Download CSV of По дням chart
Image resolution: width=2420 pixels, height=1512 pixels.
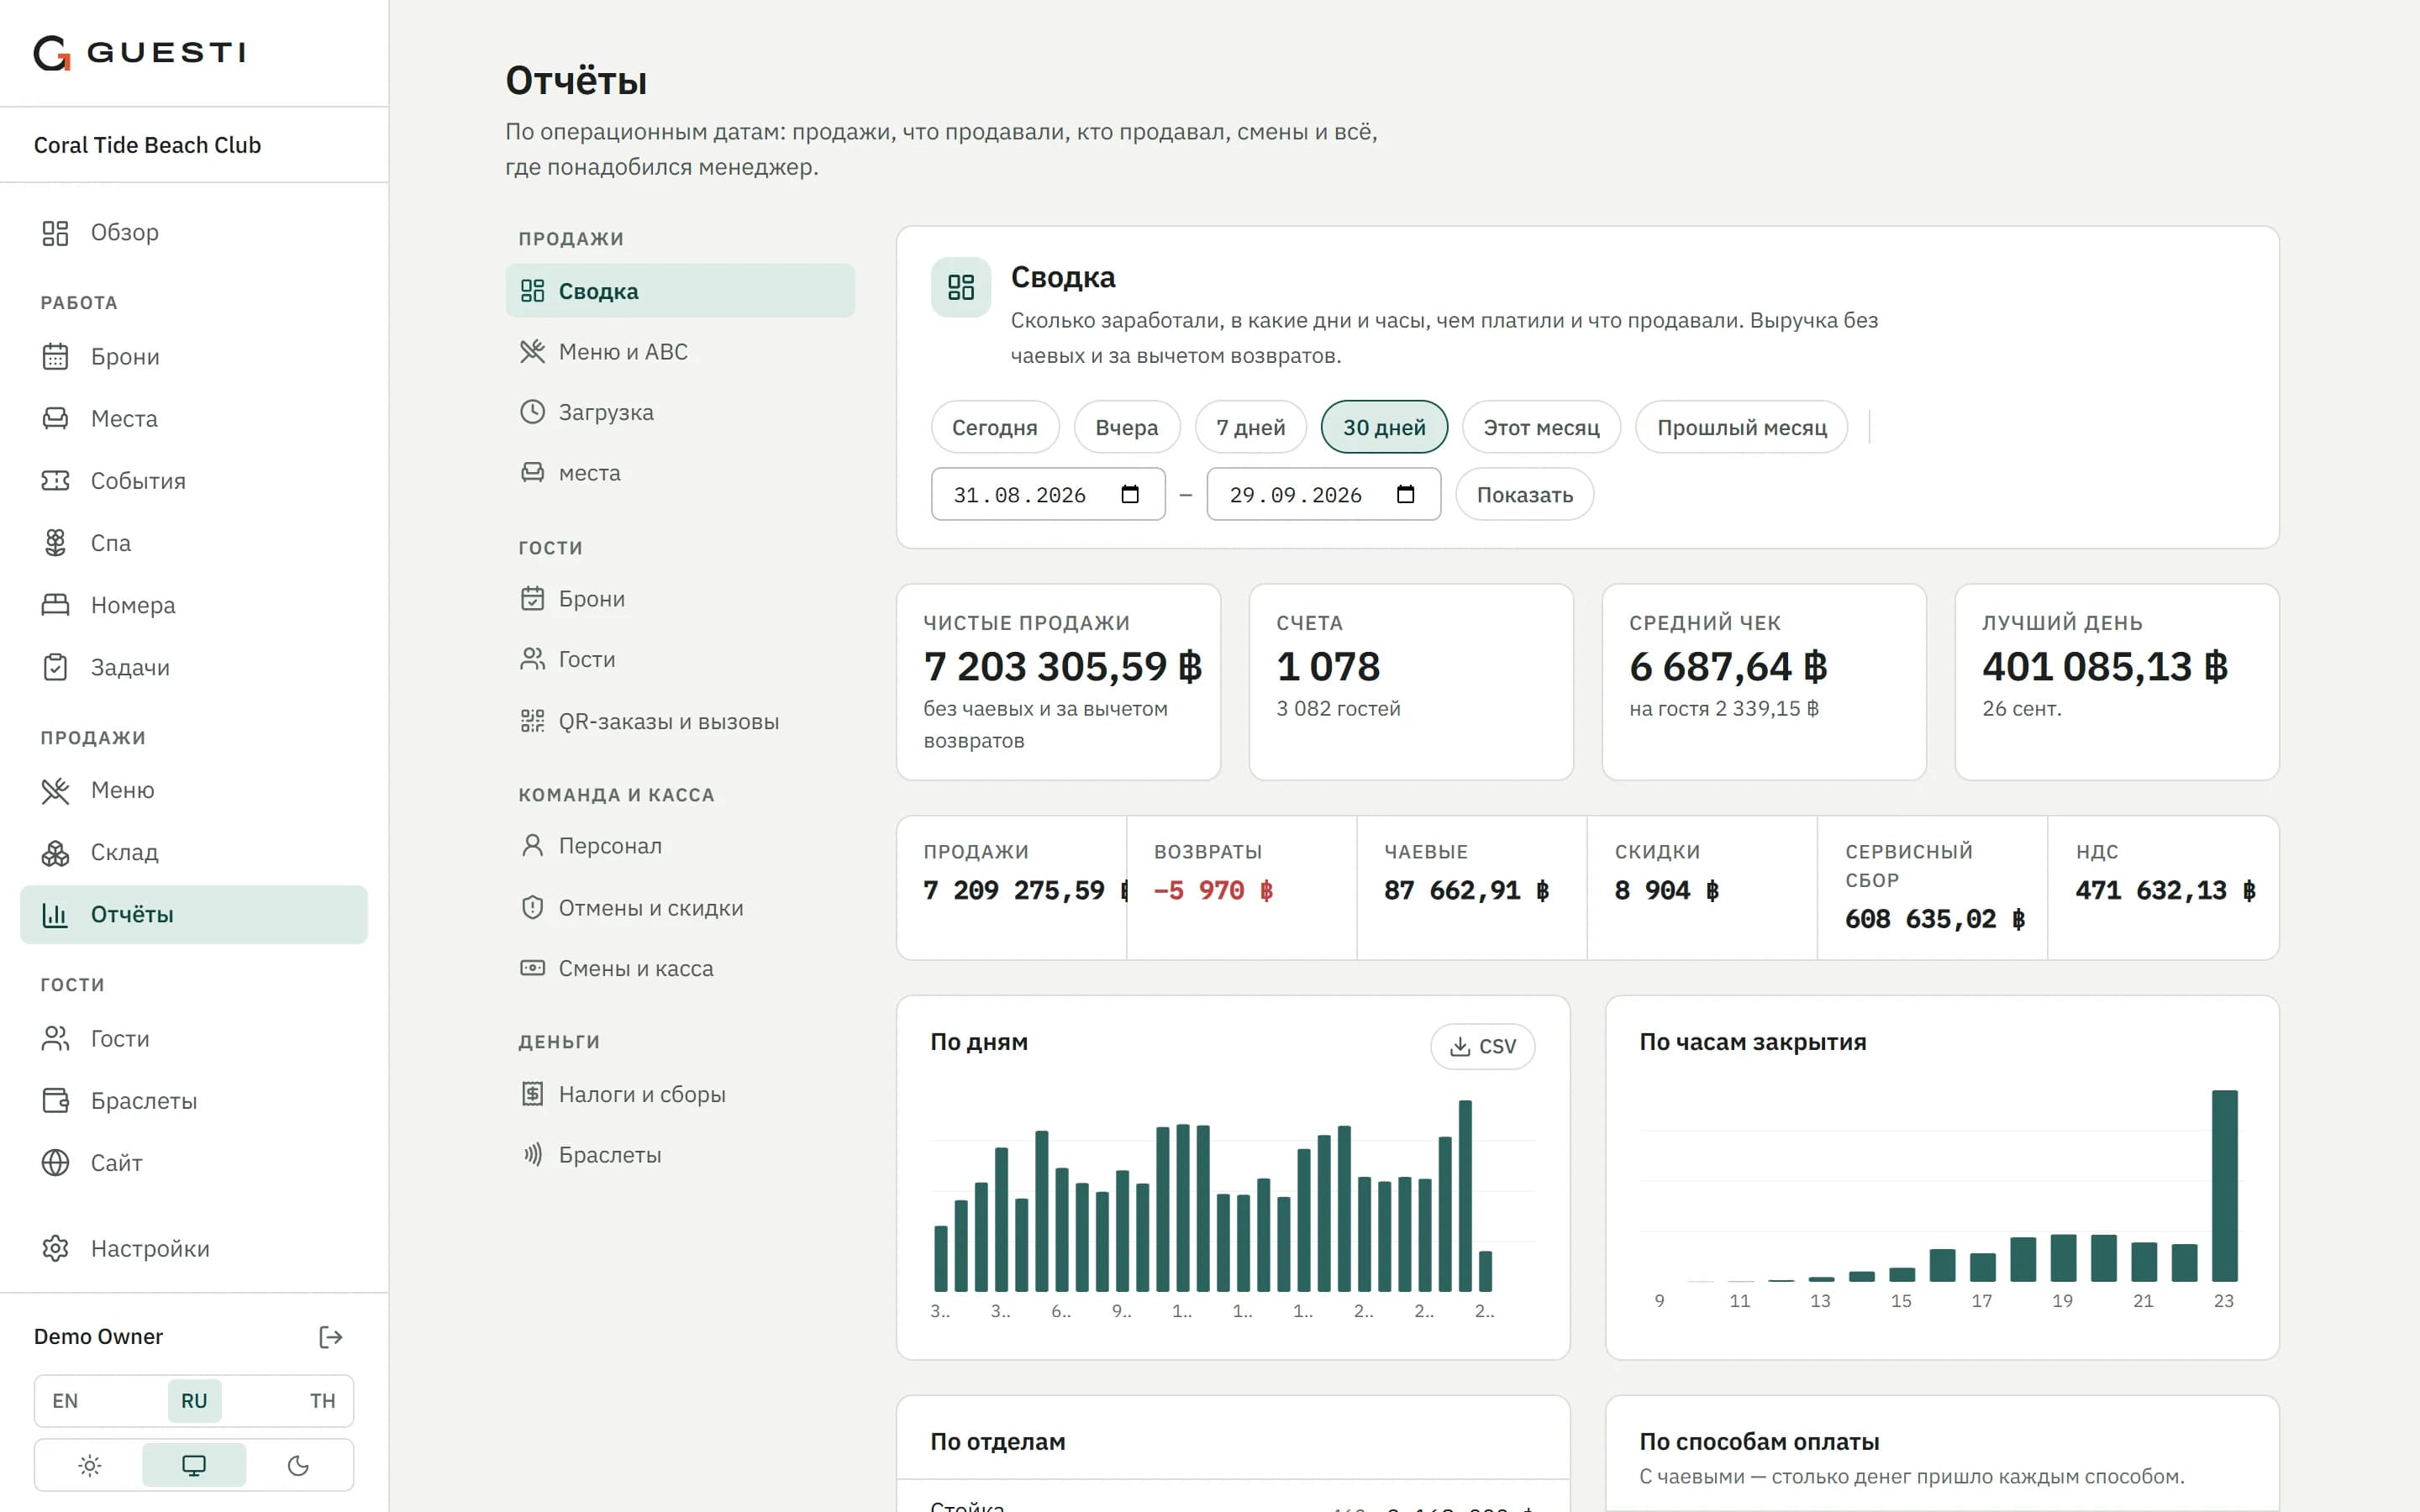[x=1483, y=1046]
